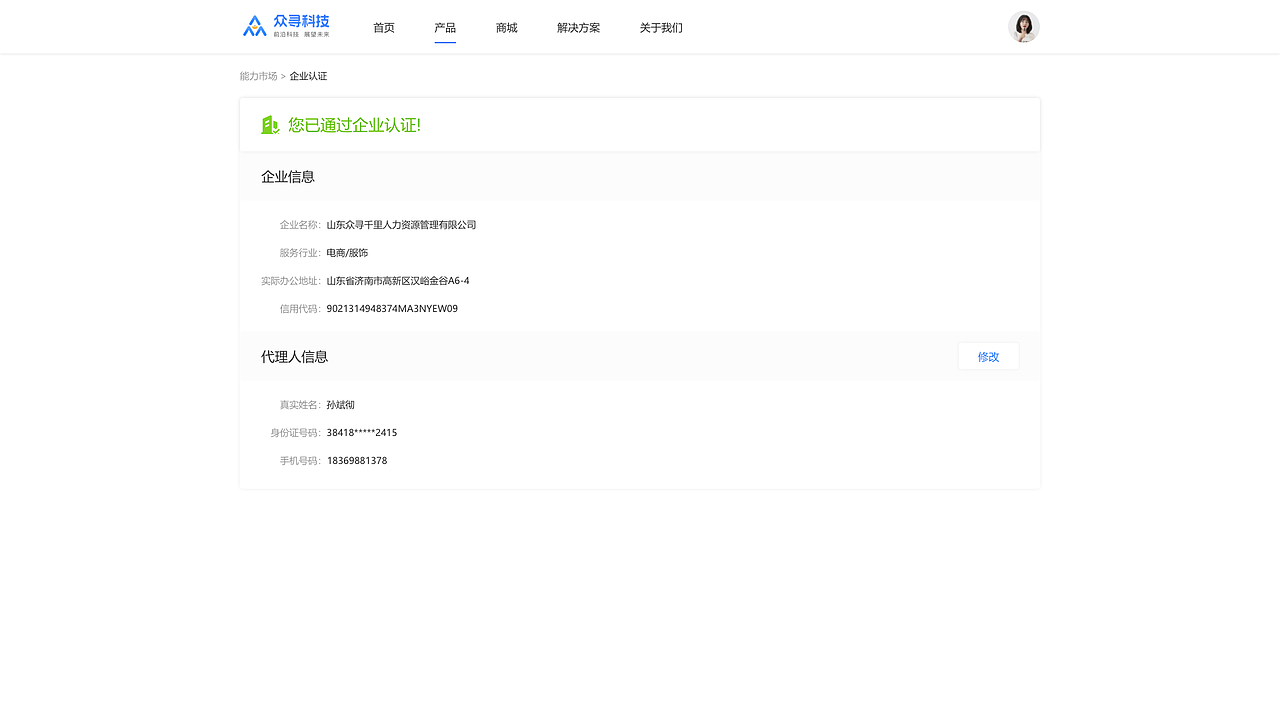Click the credit code 9021314948374MA3NYEW09
This screenshot has width=1280, height=720.
(392, 308)
